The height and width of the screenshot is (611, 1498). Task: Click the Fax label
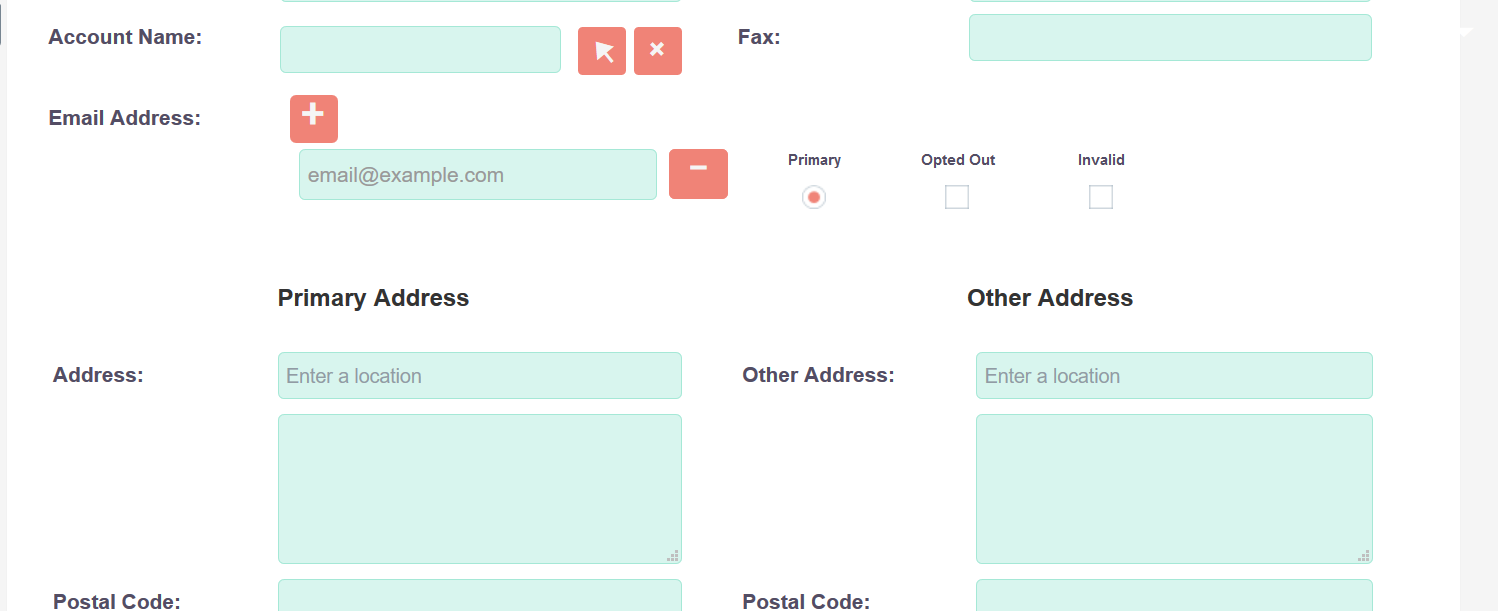click(759, 37)
